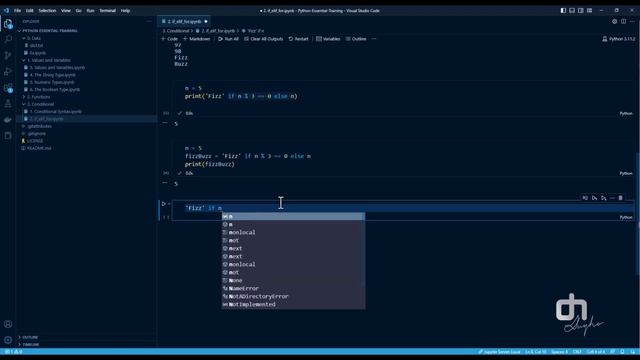Viewport: 640px width, 360px height.
Task: Click Outline button in notebook toolbar
Action: pos(356,39)
